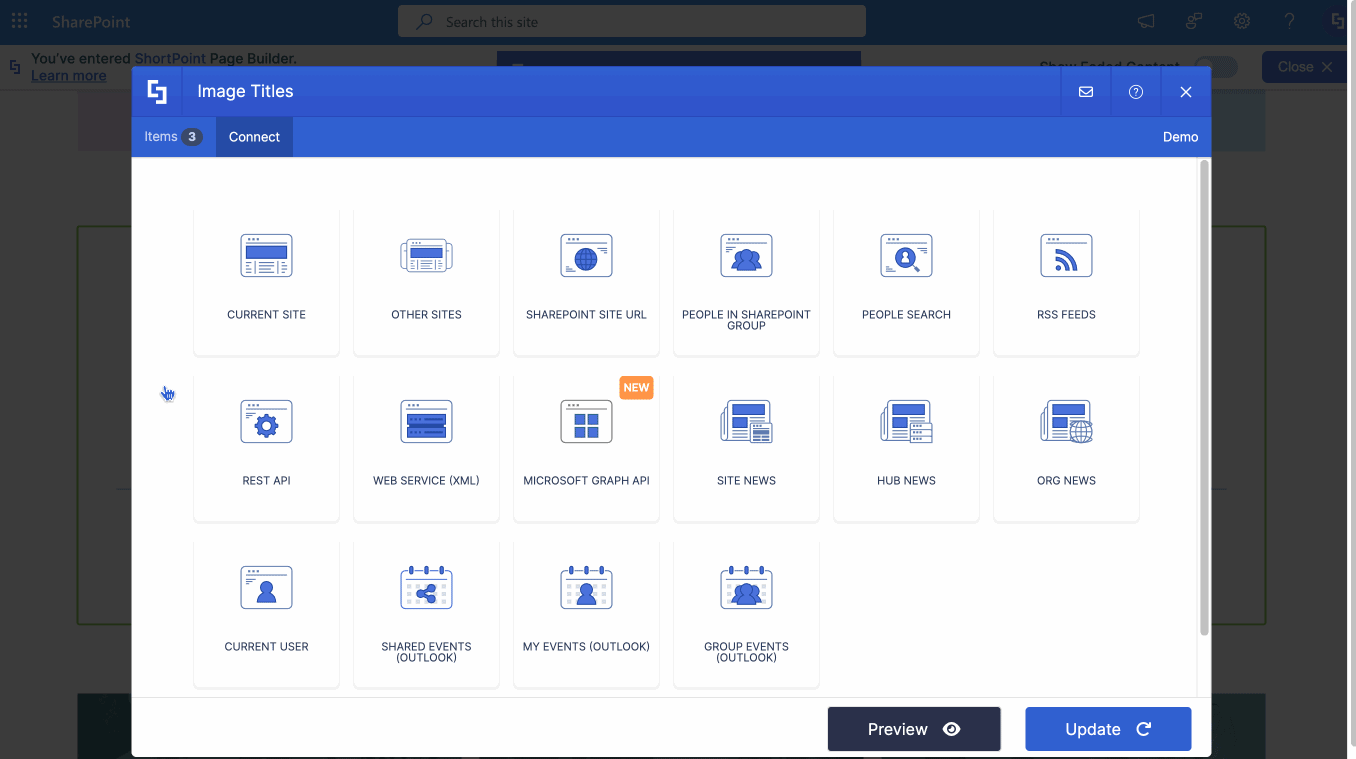The image size is (1356, 759).
Task: Click inside the Search this site field
Action: coord(632,20)
